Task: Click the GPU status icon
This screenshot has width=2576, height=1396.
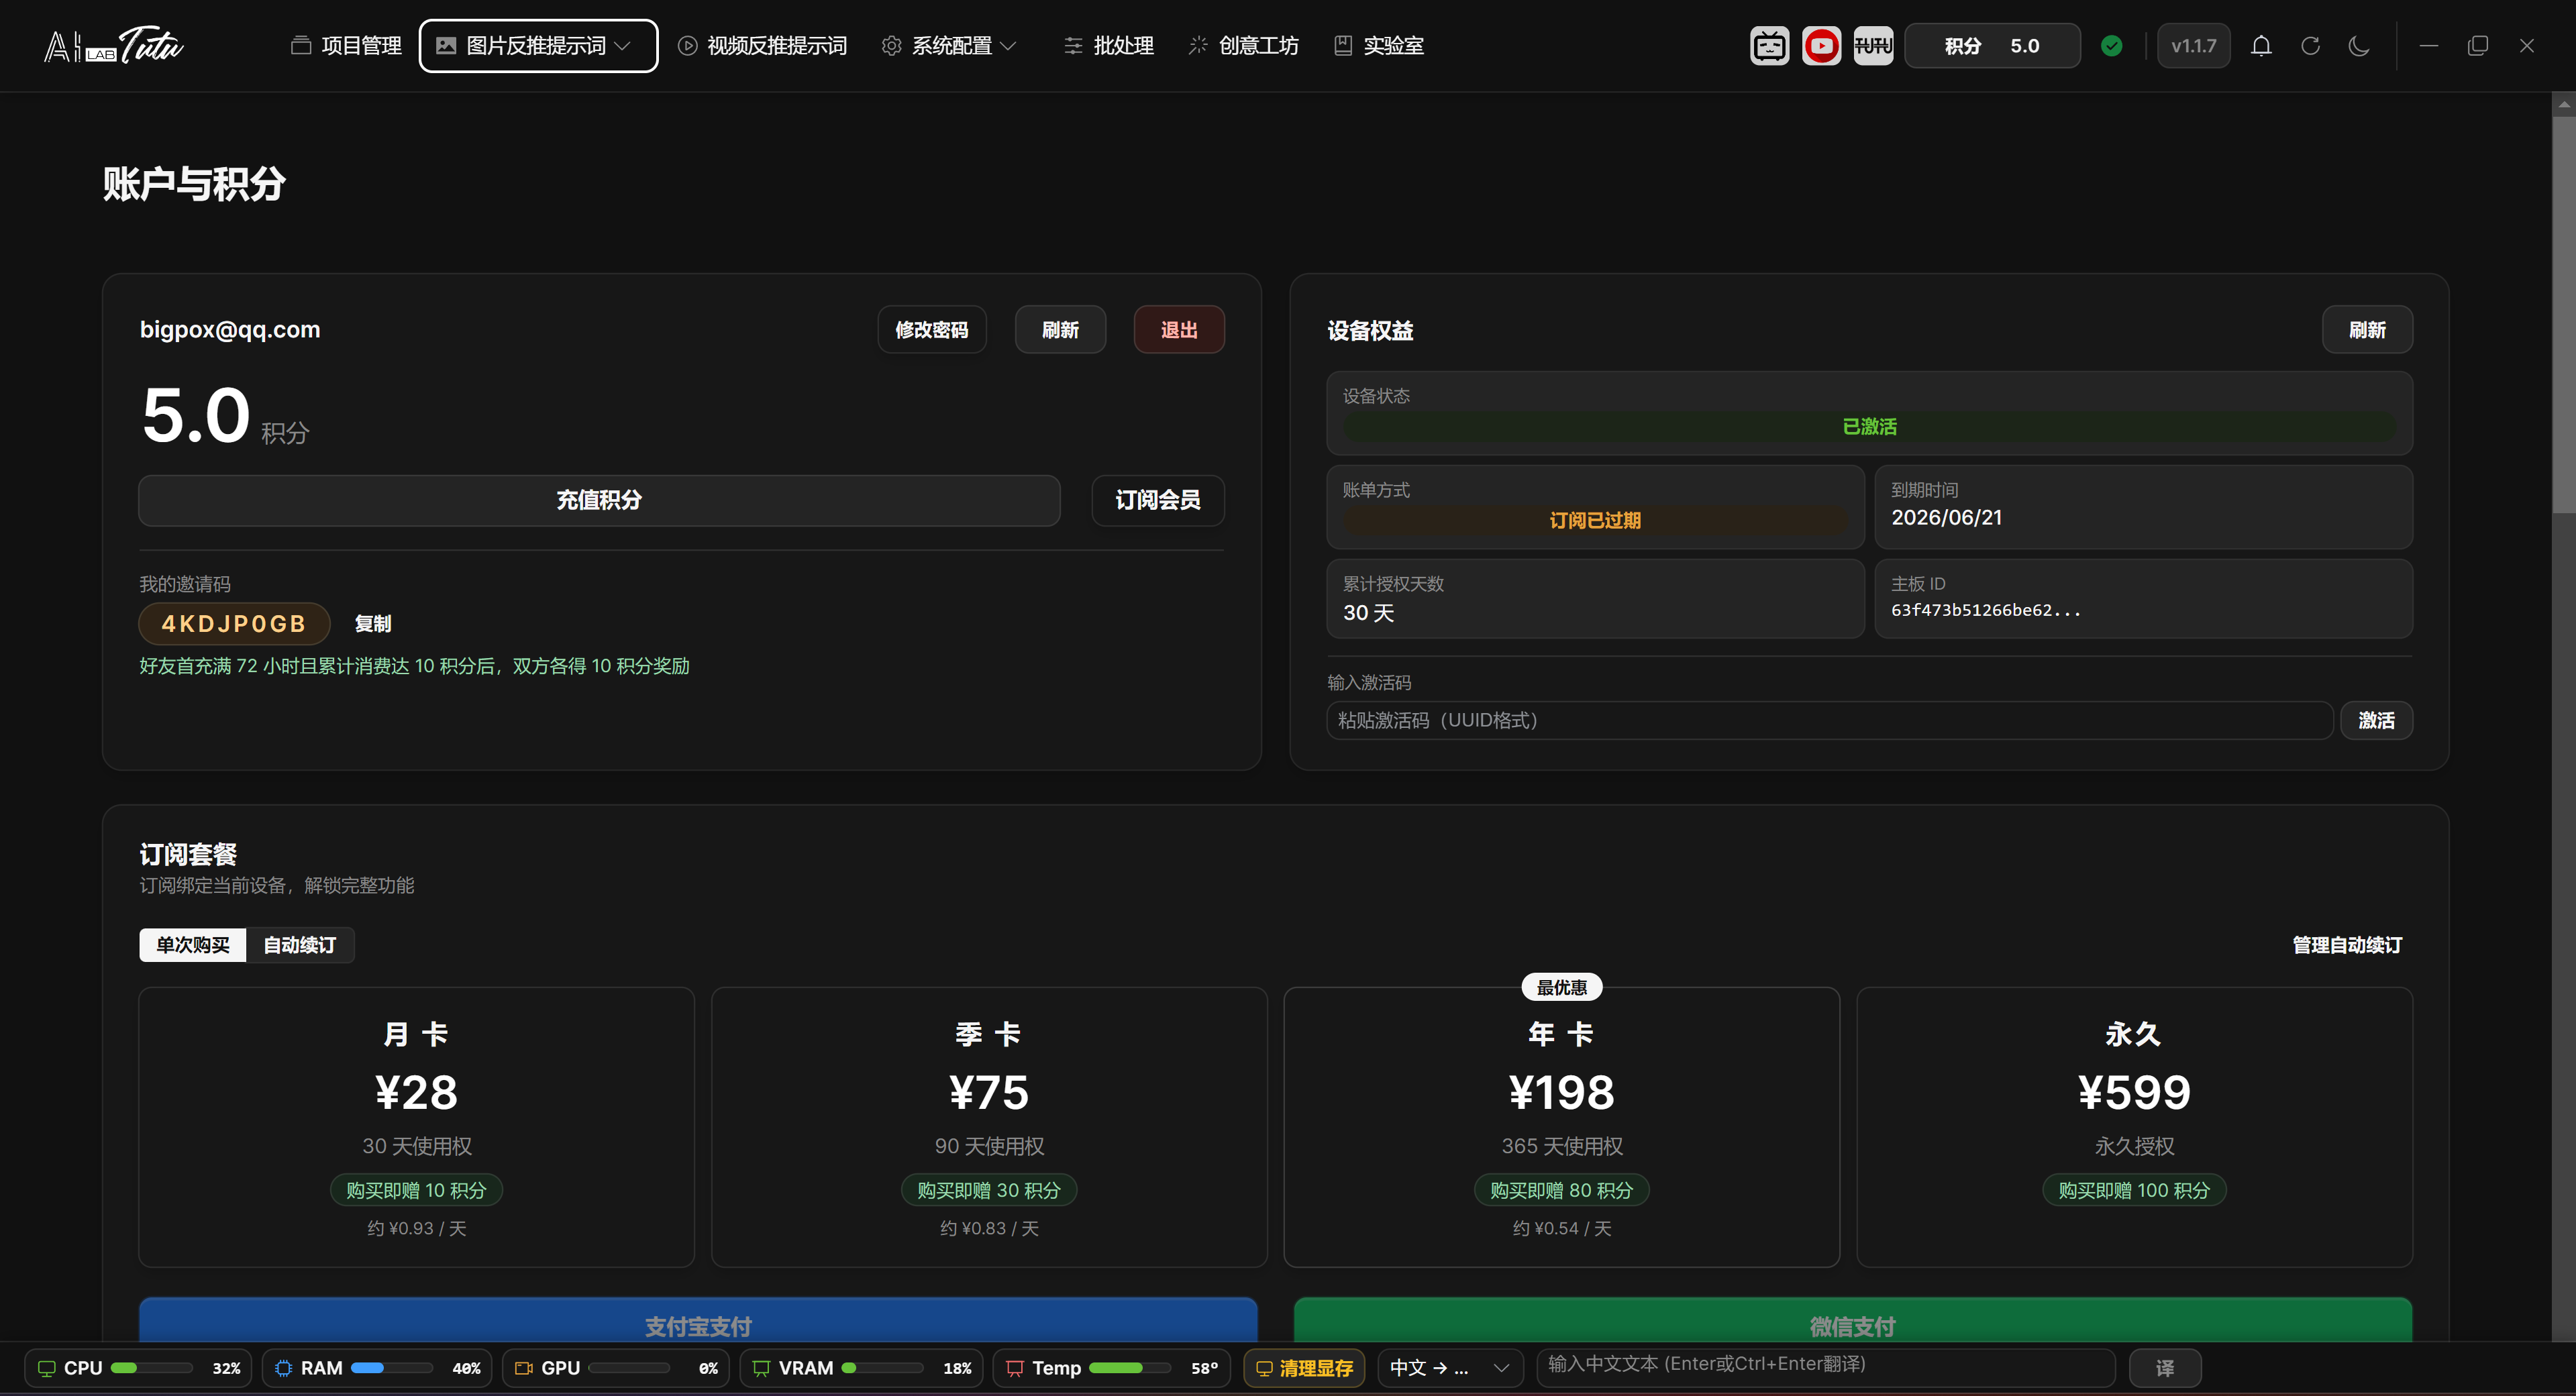Action: 523,1368
